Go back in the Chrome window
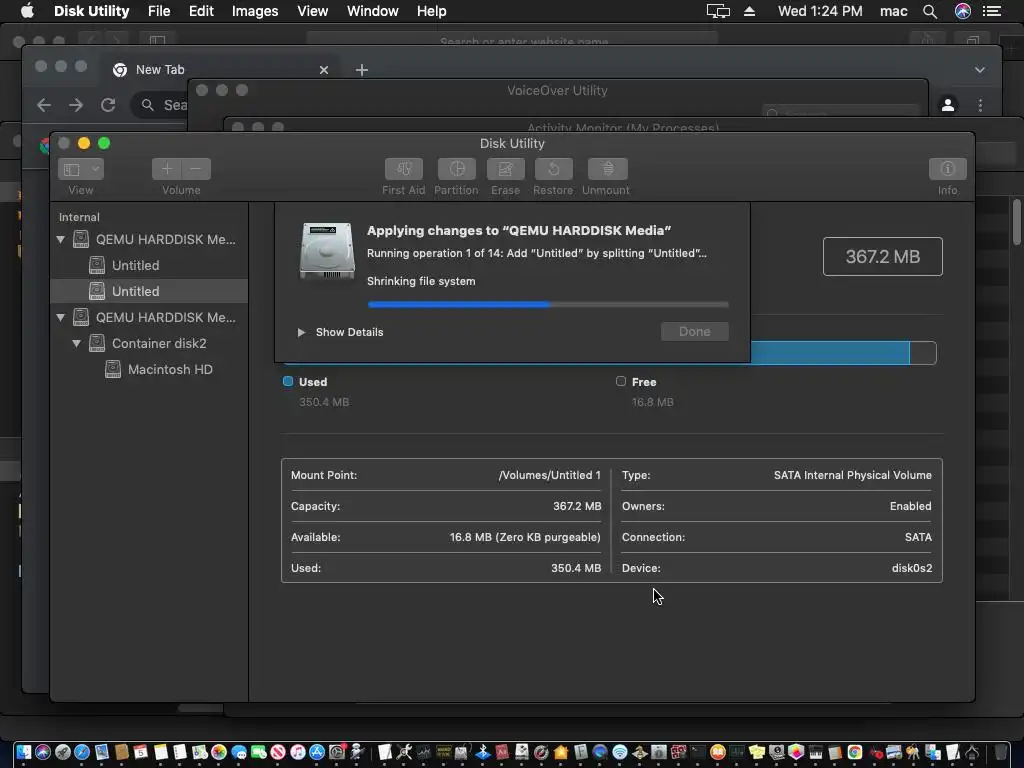 pyautogui.click(x=44, y=105)
